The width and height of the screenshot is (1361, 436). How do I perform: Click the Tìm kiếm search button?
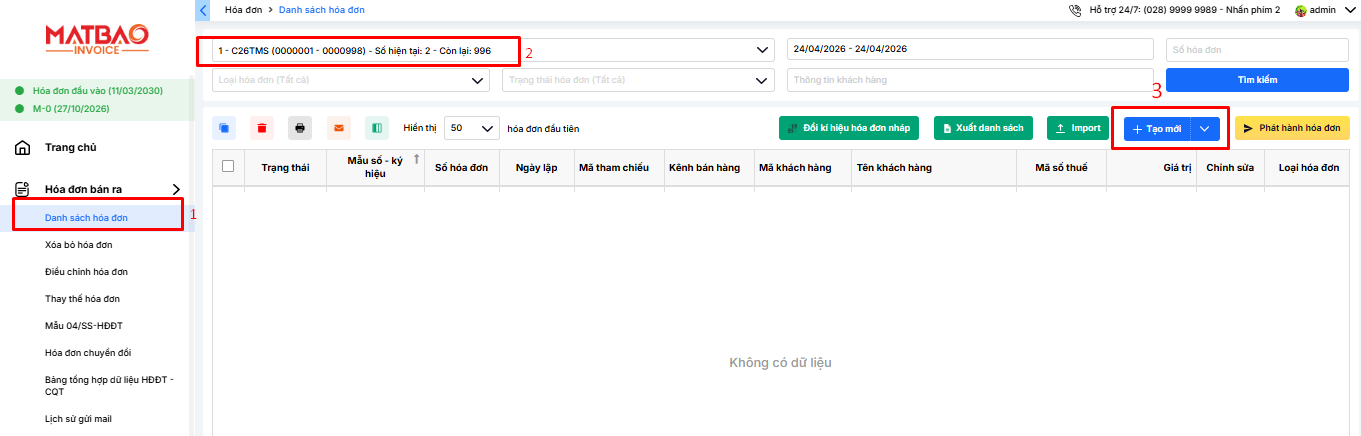(x=1257, y=80)
